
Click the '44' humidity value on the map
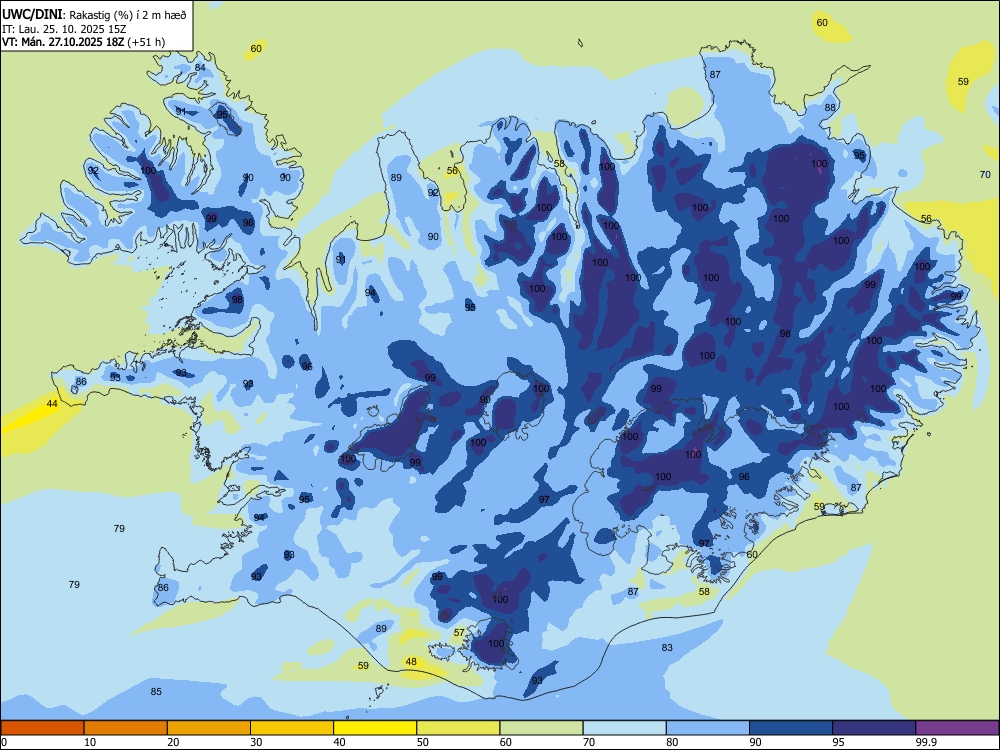click(52, 404)
